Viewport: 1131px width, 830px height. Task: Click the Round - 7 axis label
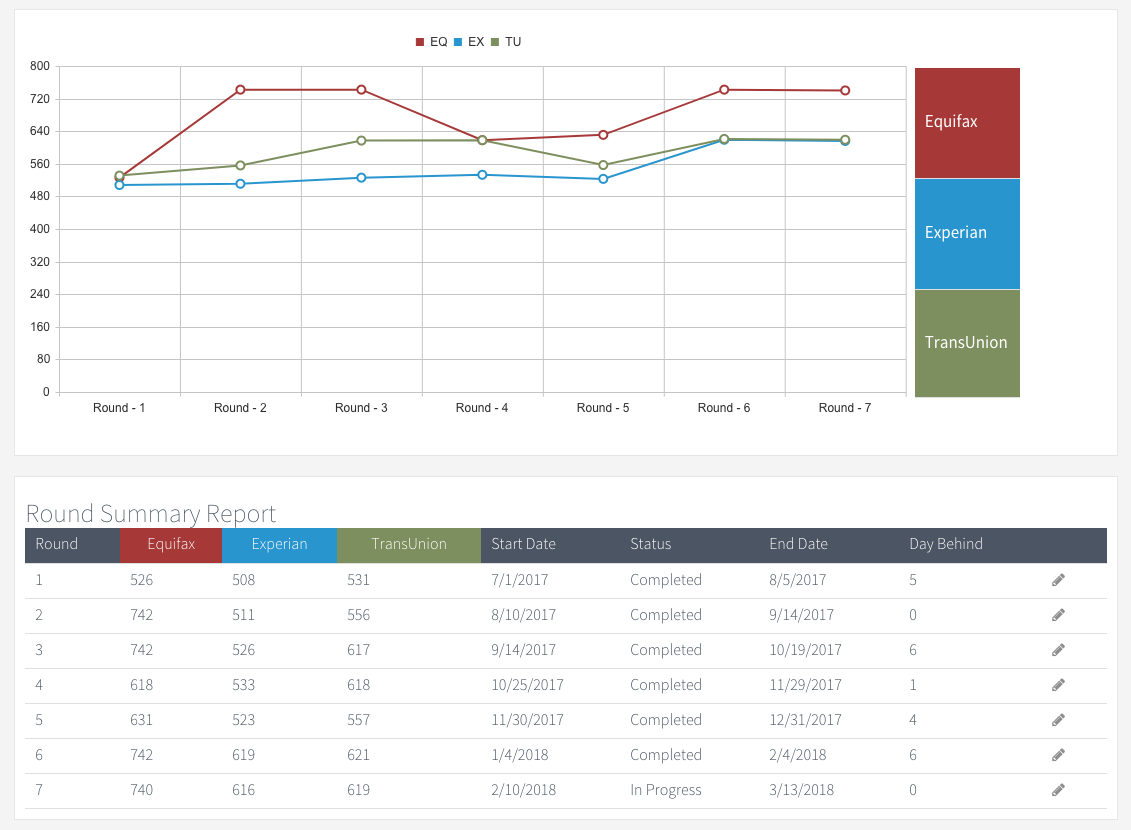pos(845,408)
